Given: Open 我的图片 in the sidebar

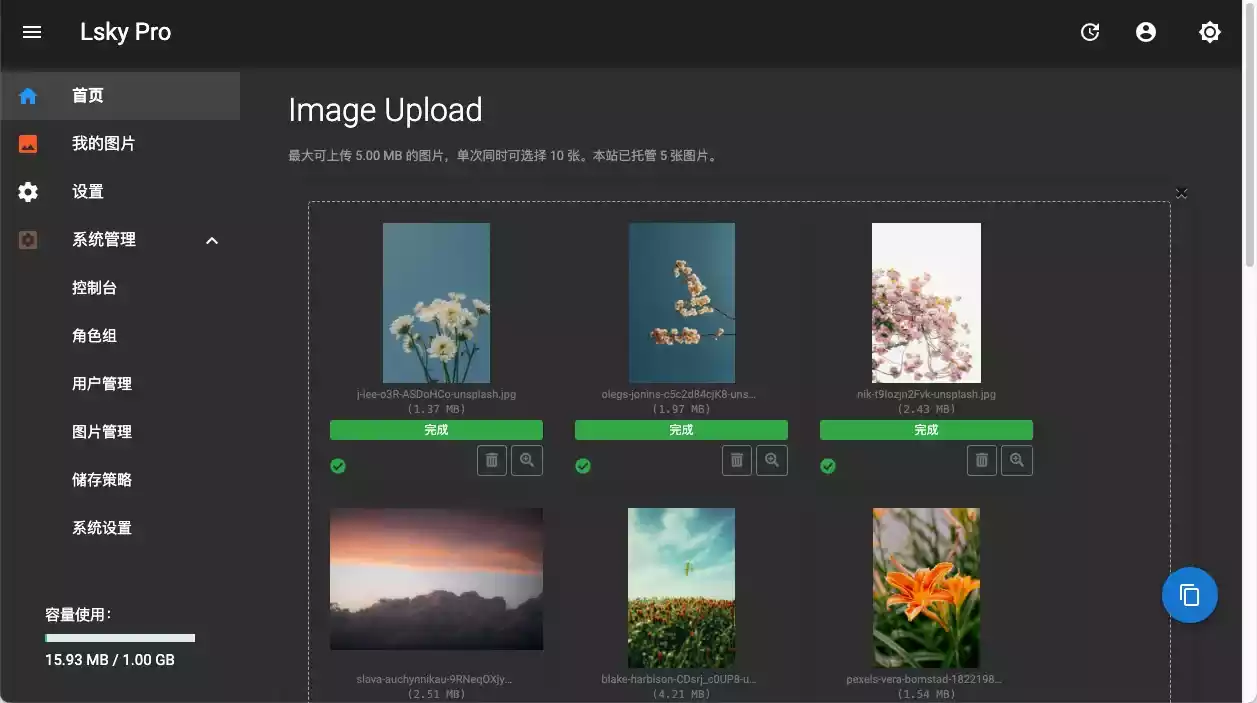Looking at the screenshot, I should click(x=103, y=144).
